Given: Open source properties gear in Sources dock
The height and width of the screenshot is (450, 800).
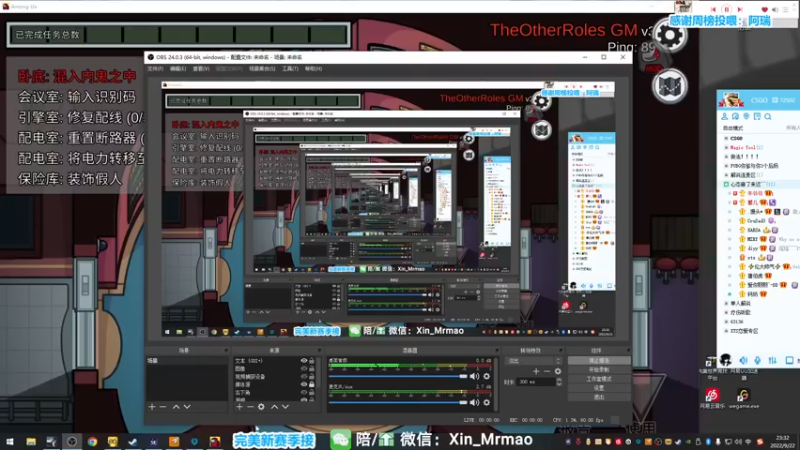Looking at the screenshot, I should (x=261, y=407).
